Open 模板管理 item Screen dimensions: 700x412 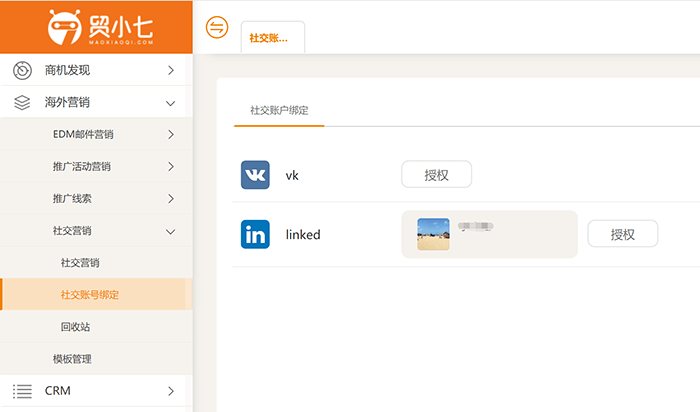click(x=96, y=359)
